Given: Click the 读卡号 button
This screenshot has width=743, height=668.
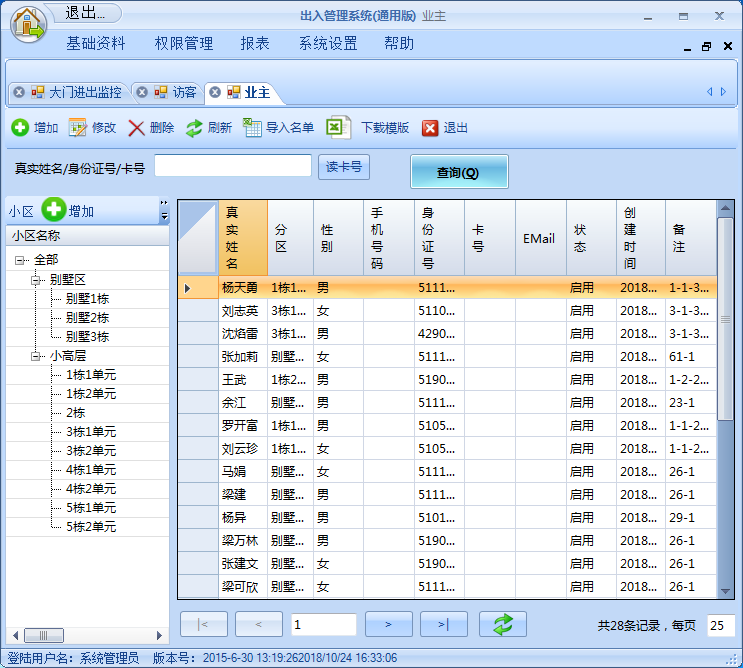Looking at the screenshot, I should 343,167.
